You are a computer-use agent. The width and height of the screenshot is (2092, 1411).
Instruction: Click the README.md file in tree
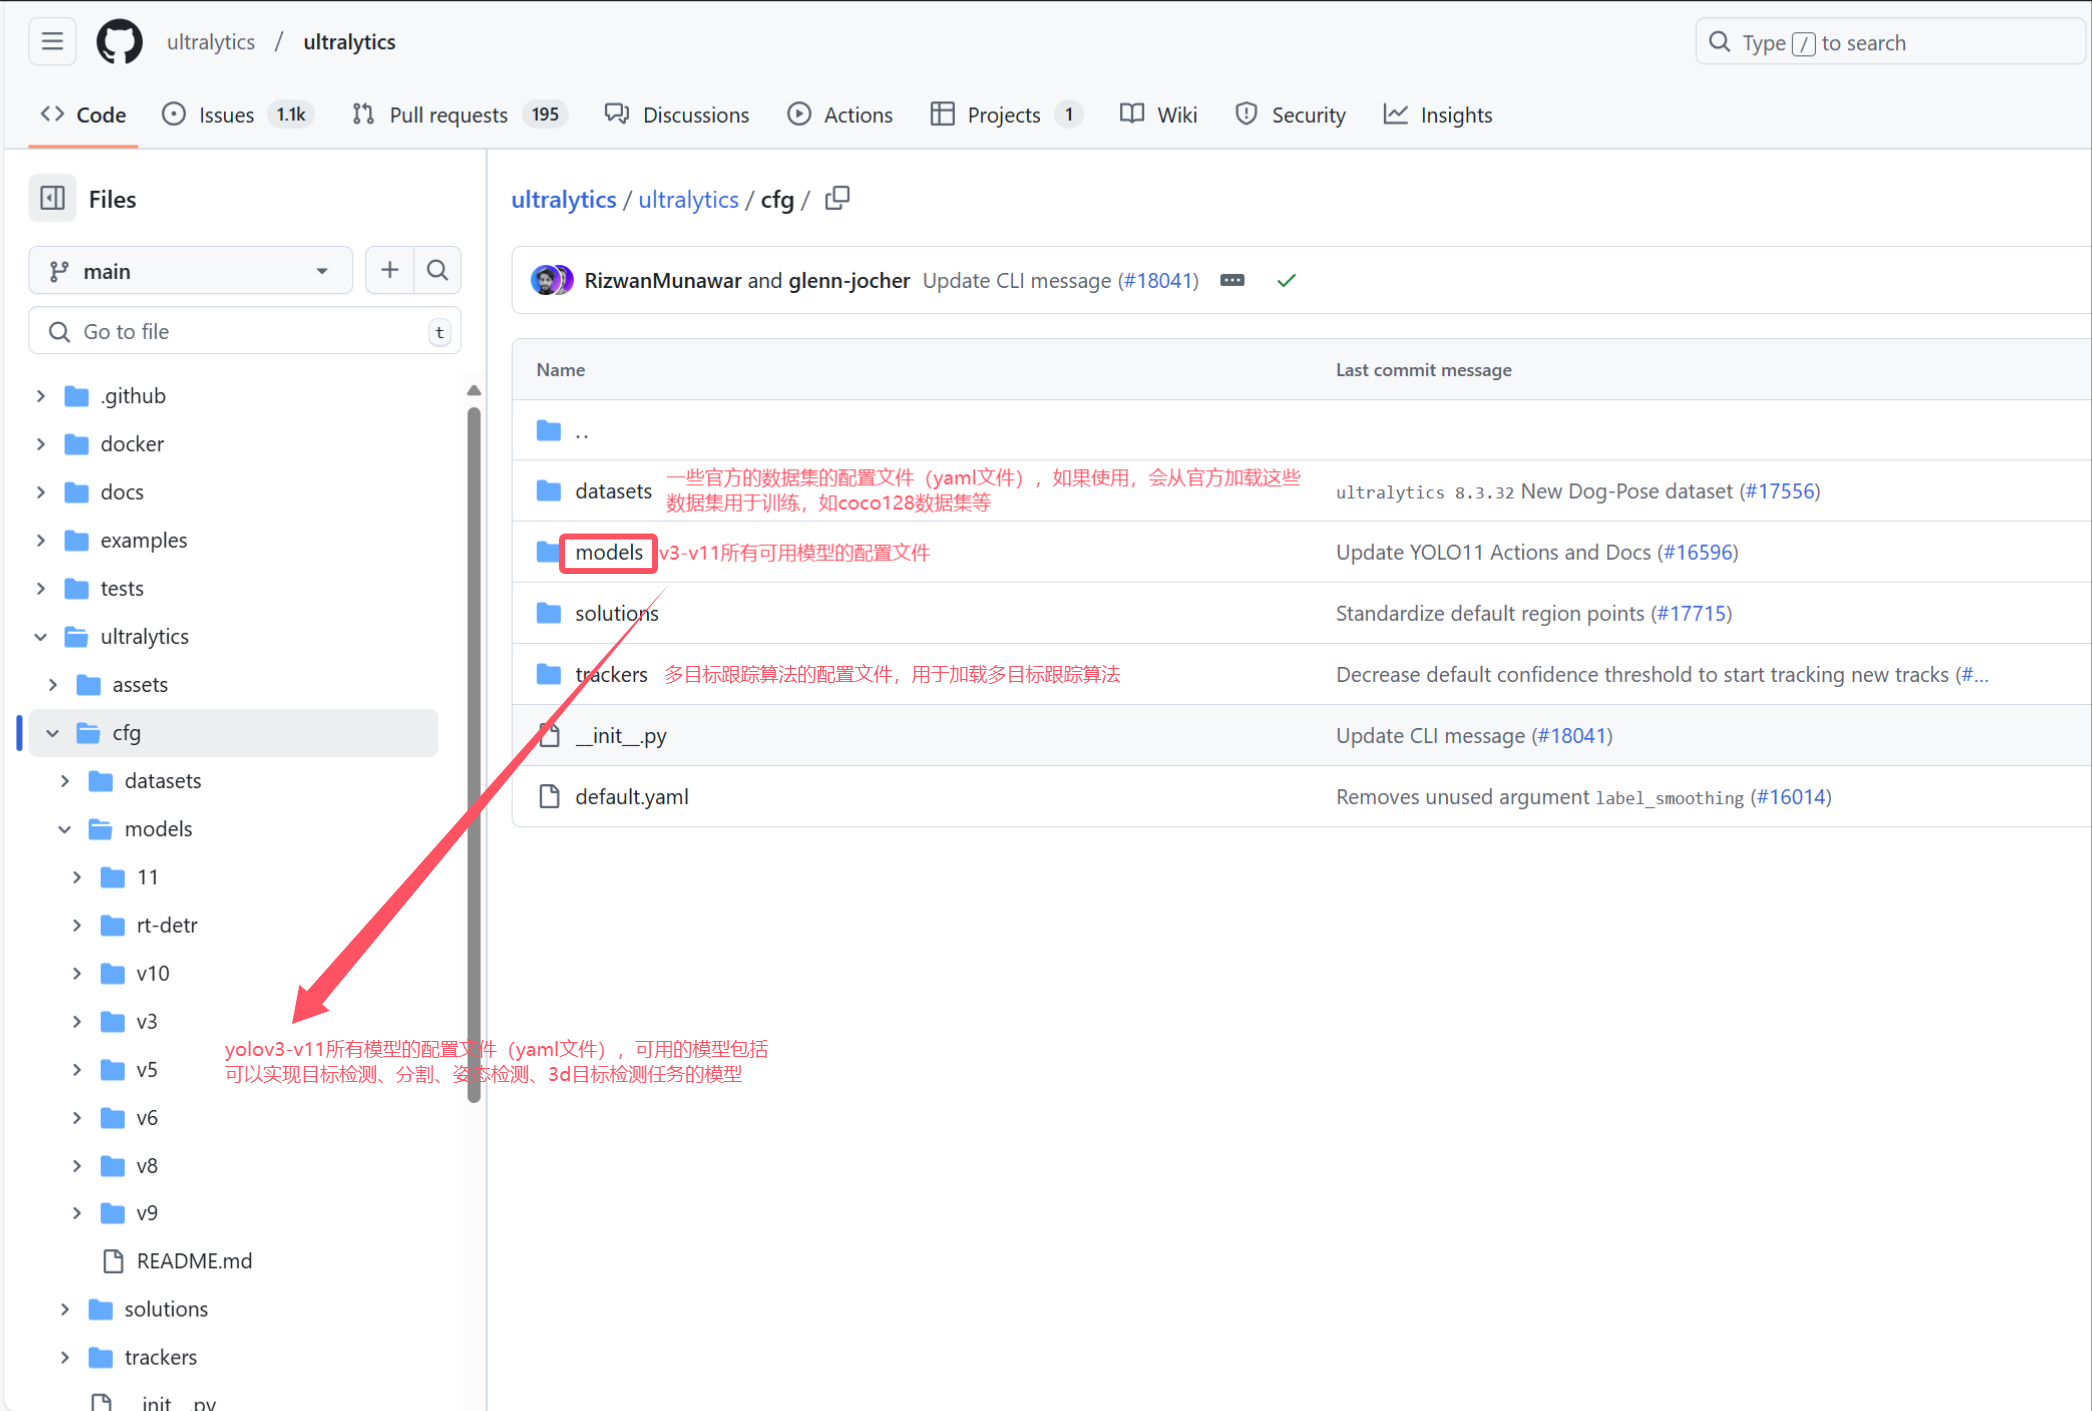(194, 1261)
